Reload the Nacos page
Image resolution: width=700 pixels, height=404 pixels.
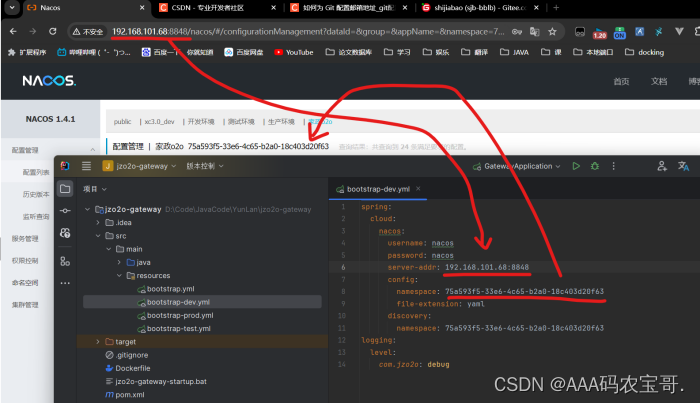coord(53,31)
